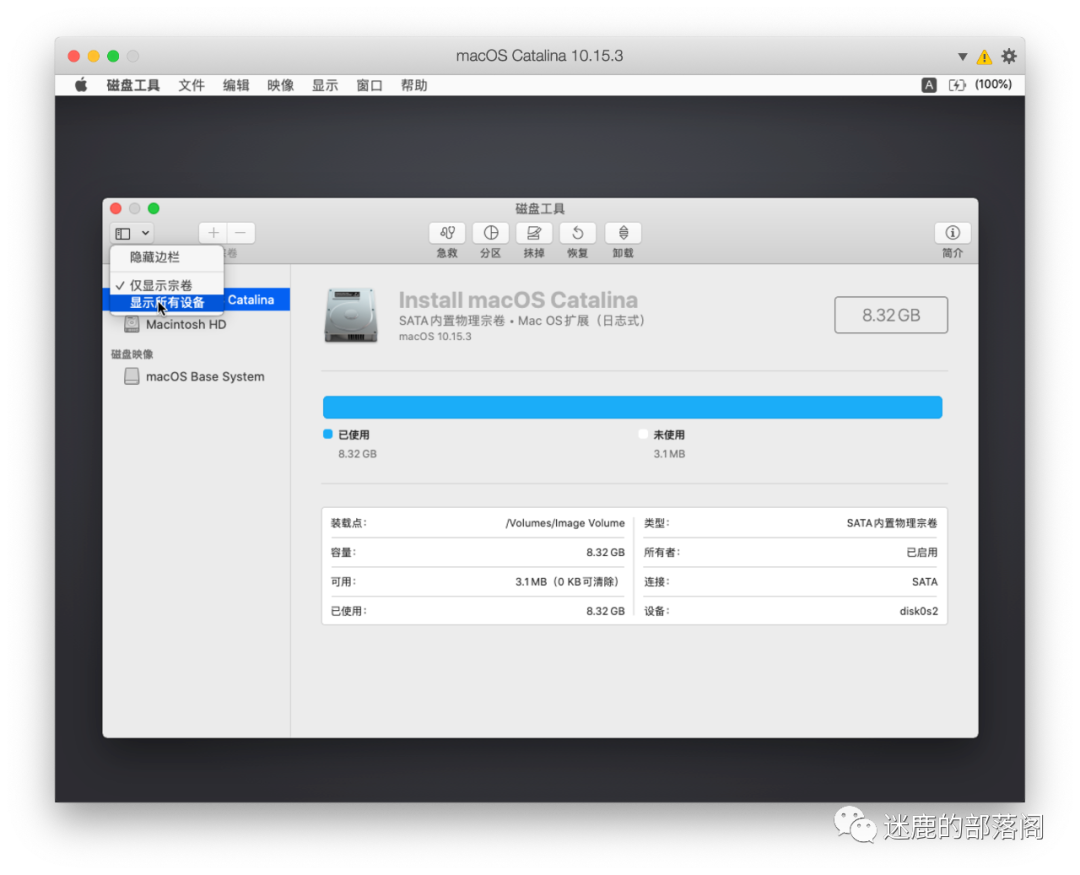The height and width of the screenshot is (875, 1080).
Task: Select Macintosh HD in the sidebar
Action: 186,324
